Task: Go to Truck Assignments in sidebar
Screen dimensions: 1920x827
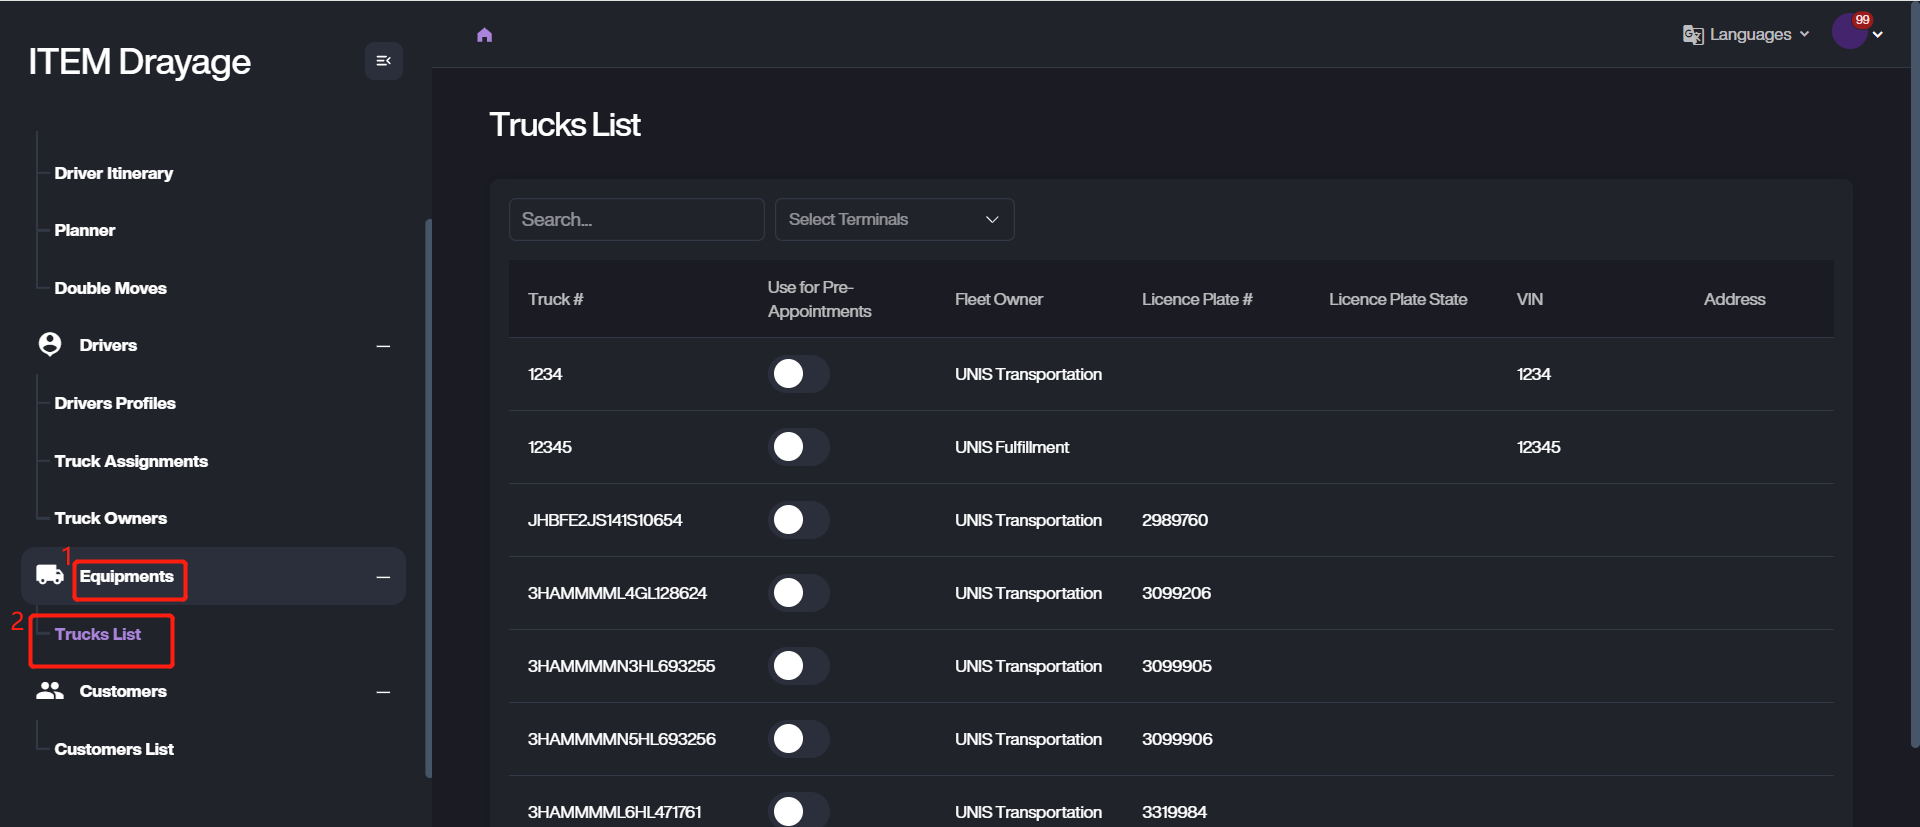Action: coord(131,461)
